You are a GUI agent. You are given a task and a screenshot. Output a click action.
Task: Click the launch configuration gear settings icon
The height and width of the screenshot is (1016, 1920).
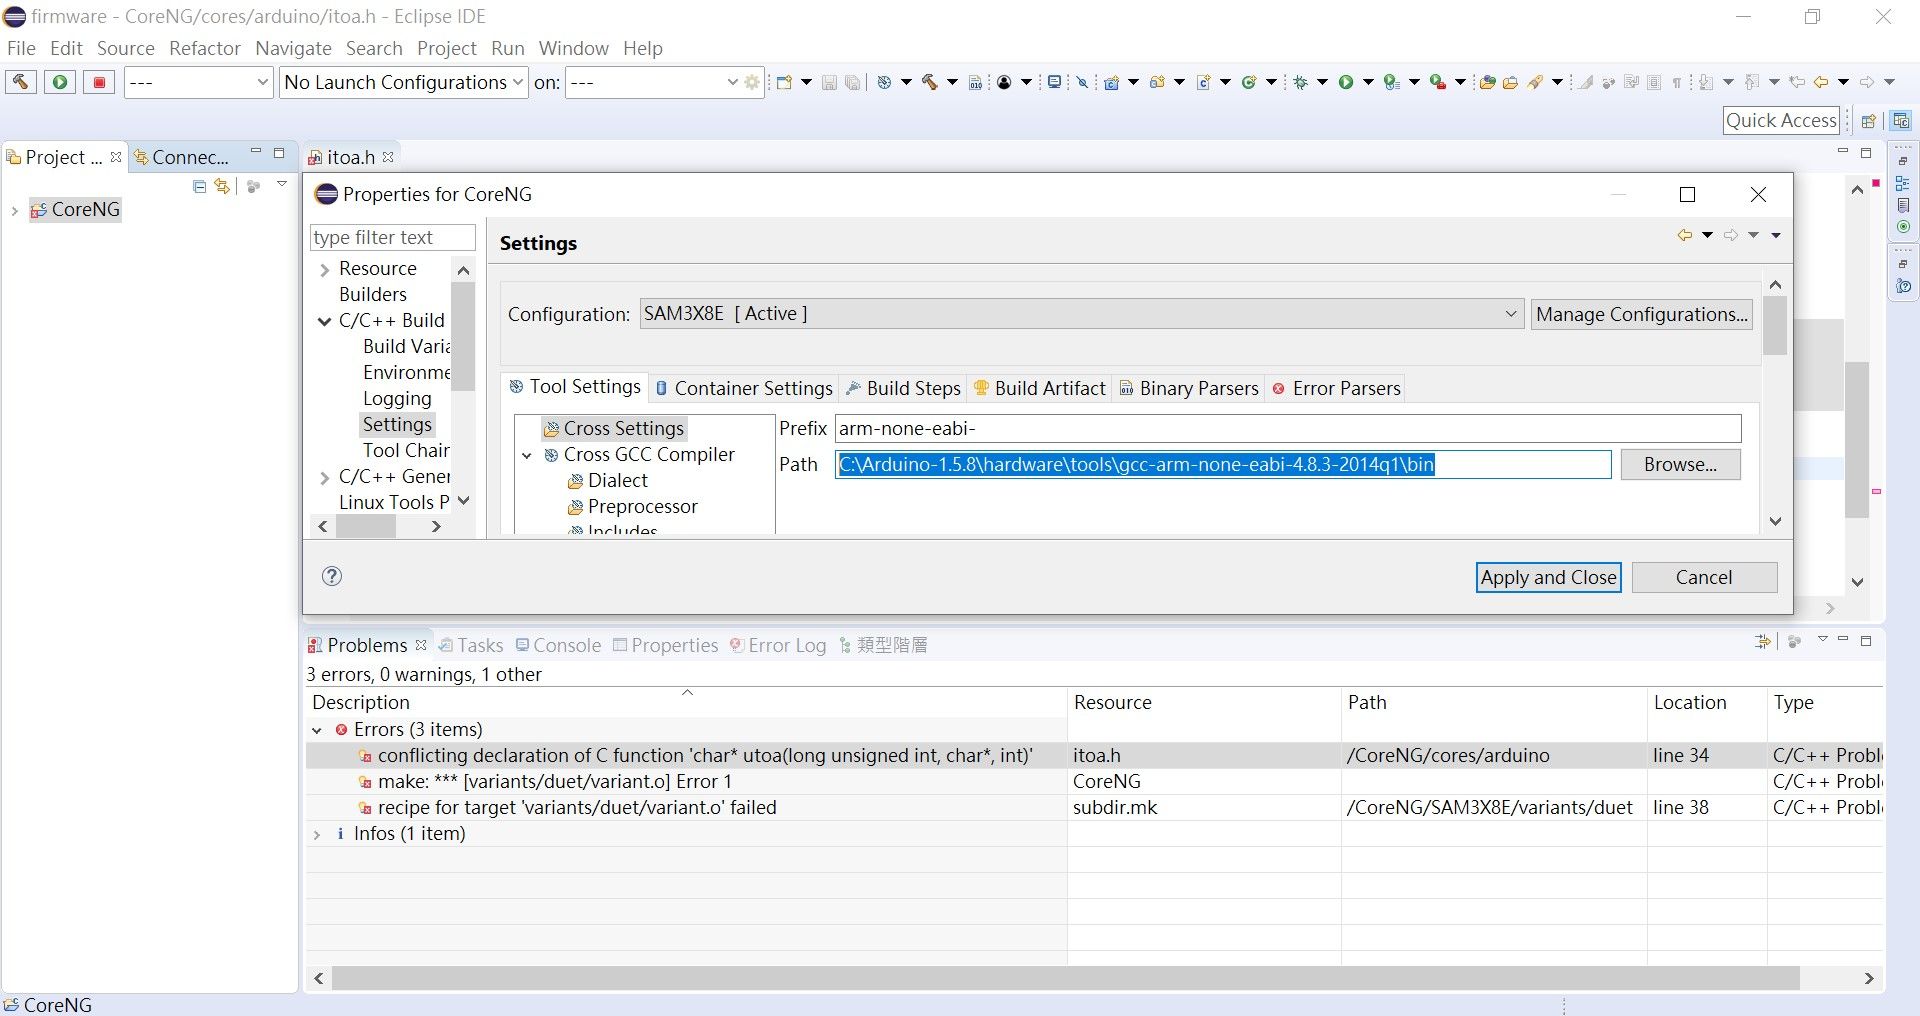tap(752, 82)
